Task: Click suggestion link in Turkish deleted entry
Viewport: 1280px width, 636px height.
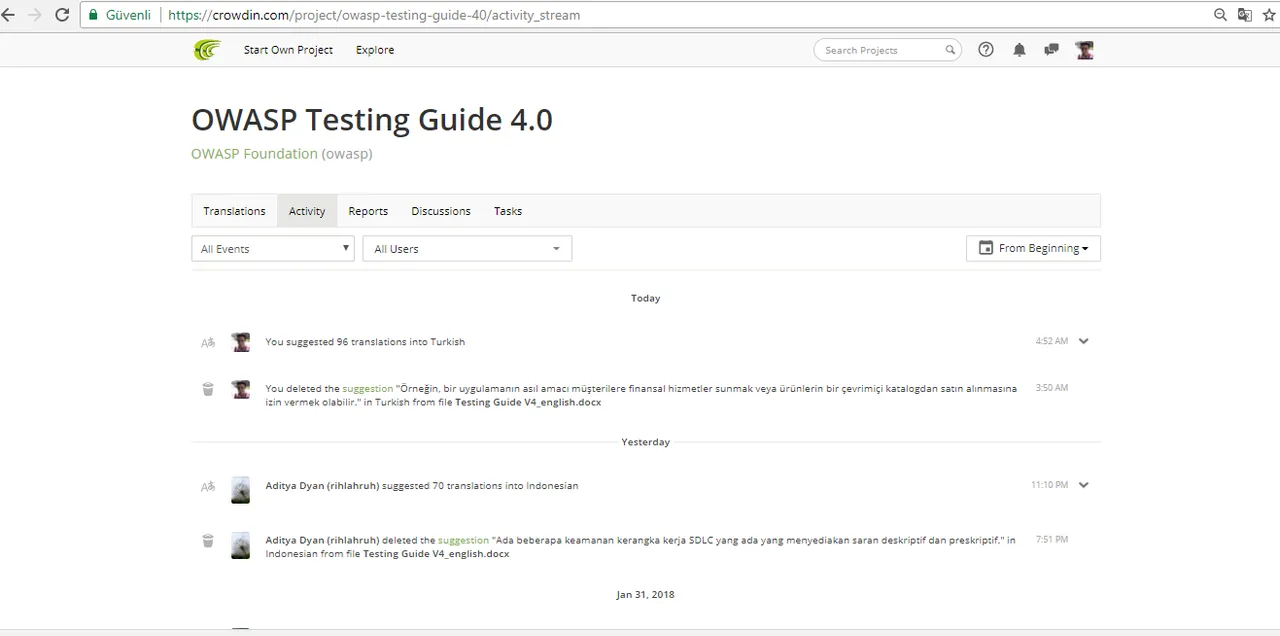Action: [368, 388]
